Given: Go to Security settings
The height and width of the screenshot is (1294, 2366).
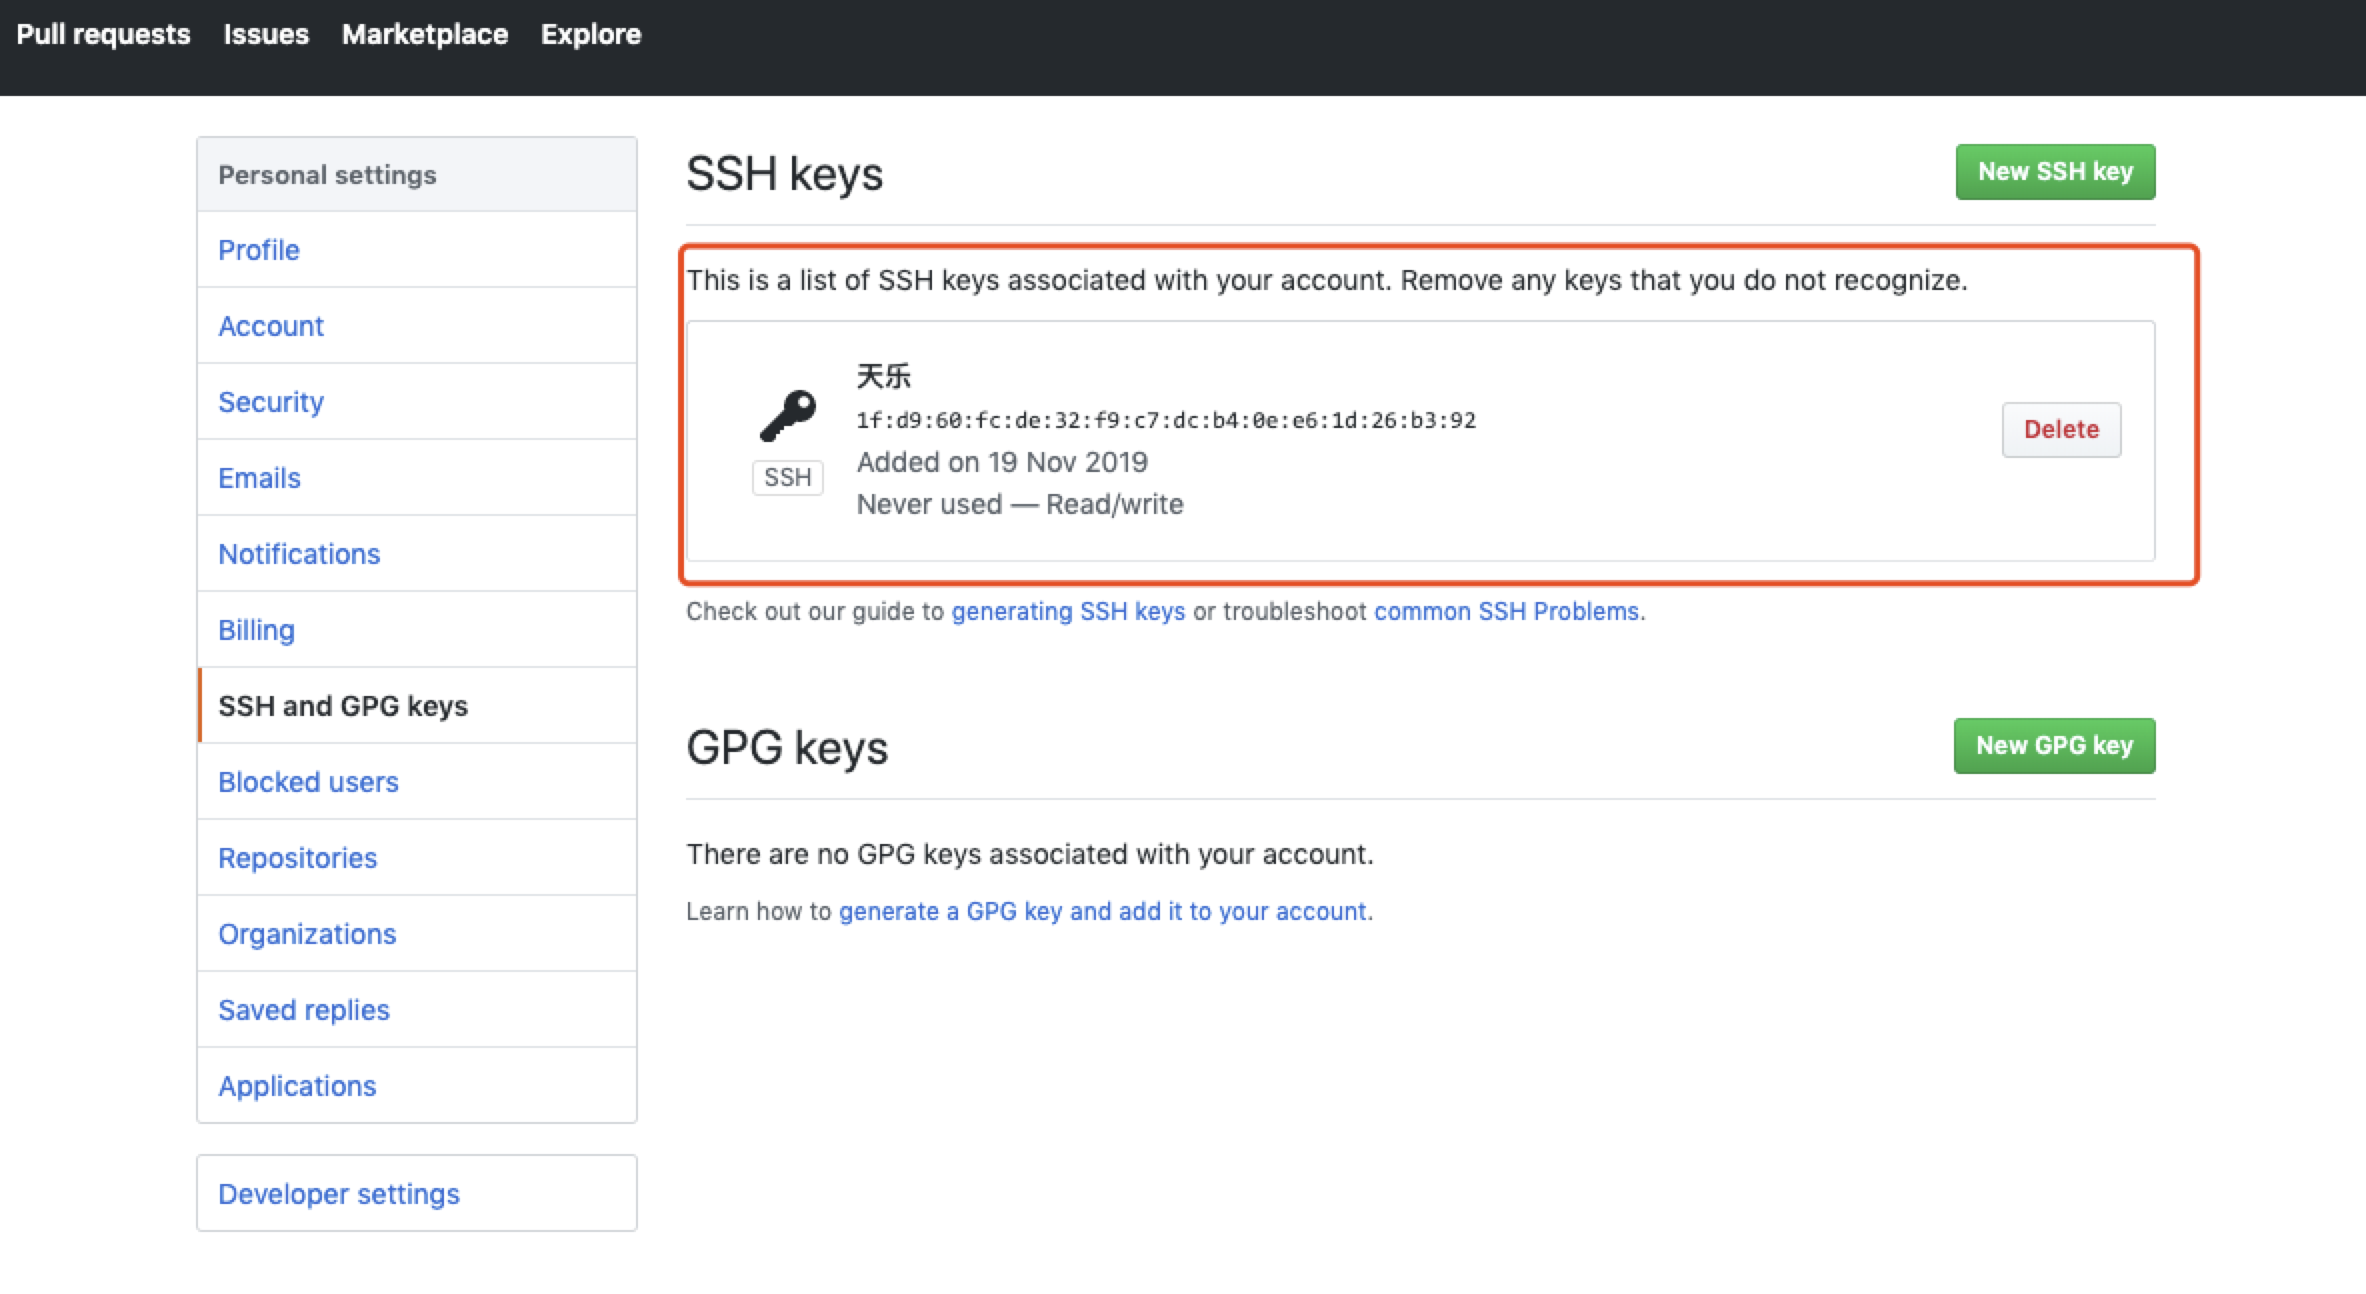Looking at the screenshot, I should (x=271, y=402).
